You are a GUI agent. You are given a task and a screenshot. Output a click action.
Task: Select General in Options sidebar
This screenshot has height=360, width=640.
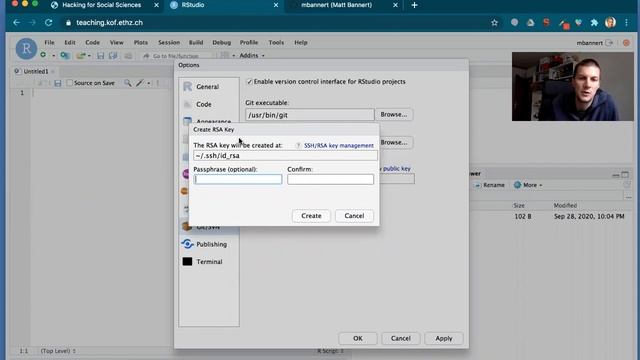pyautogui.click(x=209, y=87)
